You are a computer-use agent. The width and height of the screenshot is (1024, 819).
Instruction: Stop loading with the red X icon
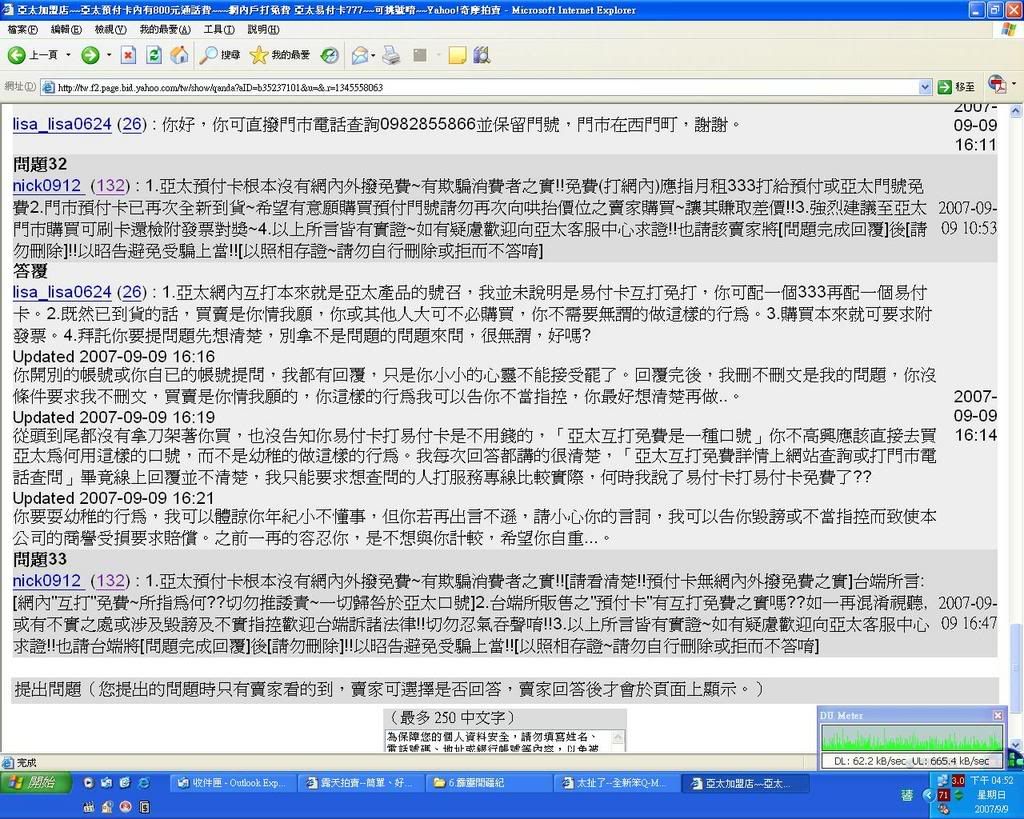128,56
